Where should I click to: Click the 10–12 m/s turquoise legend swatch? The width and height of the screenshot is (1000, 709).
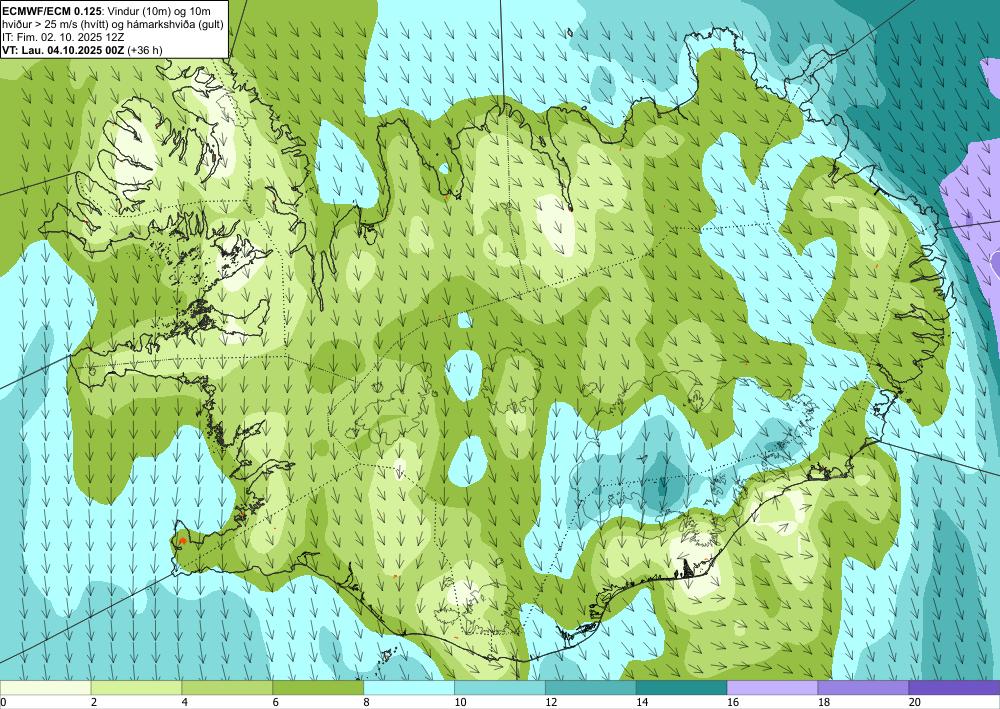tap(499, 688)
